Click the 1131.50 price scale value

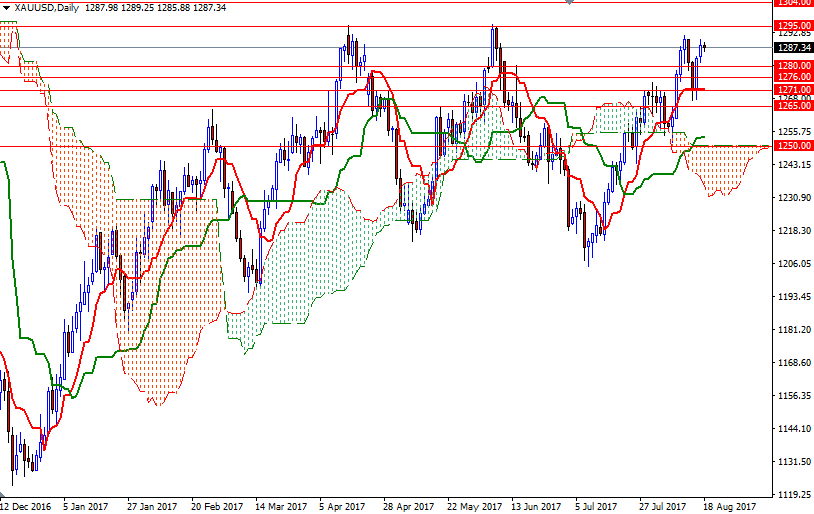[793, 462]
